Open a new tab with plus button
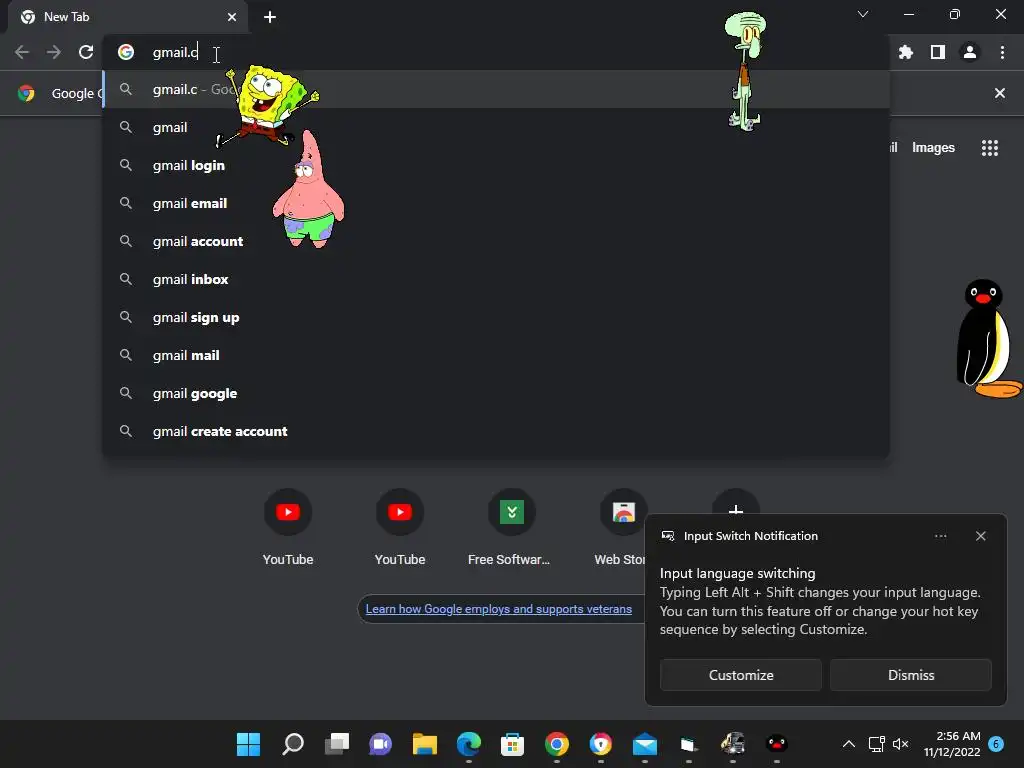1024x768 pixels. click(x=270, y=17)
